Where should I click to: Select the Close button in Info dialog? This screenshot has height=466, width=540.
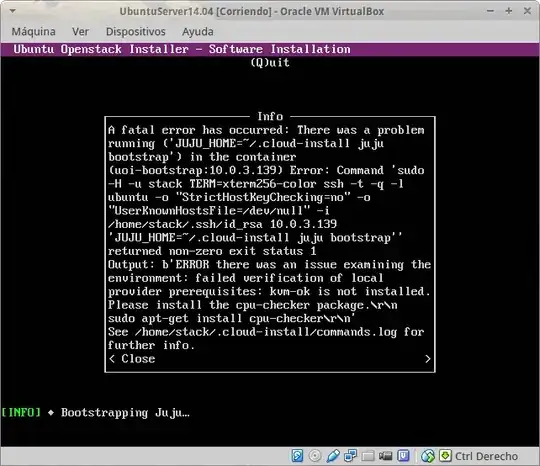[x=270, y=359]
